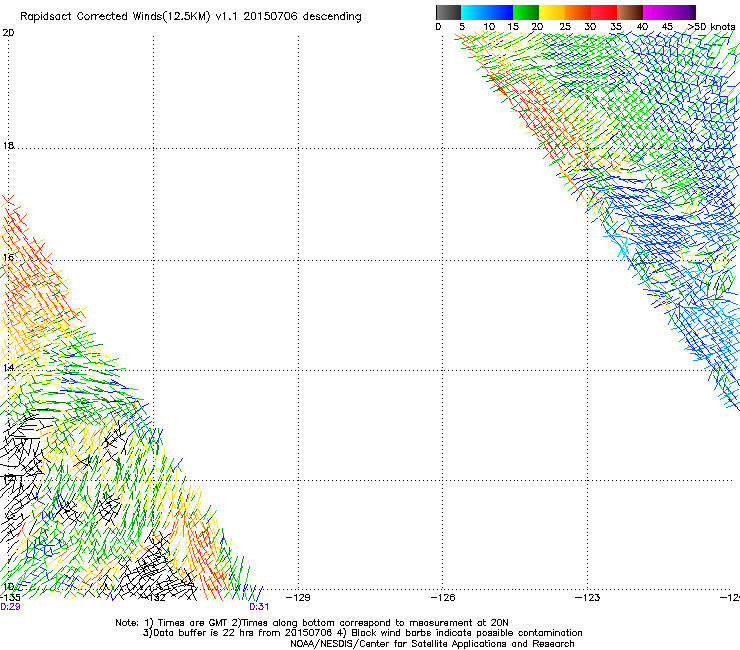Click the '25' label under the color bar
Viewport: 740px width, 650px height.
point(565,27)
